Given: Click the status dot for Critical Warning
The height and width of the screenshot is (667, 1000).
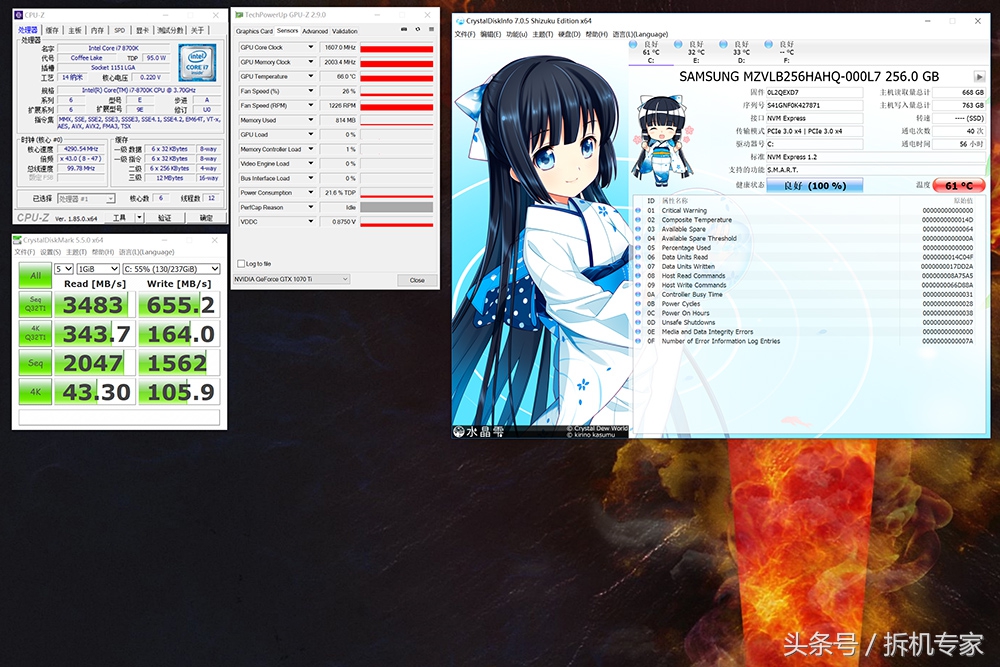Looking at the screenshot, I should pos(639,211).
